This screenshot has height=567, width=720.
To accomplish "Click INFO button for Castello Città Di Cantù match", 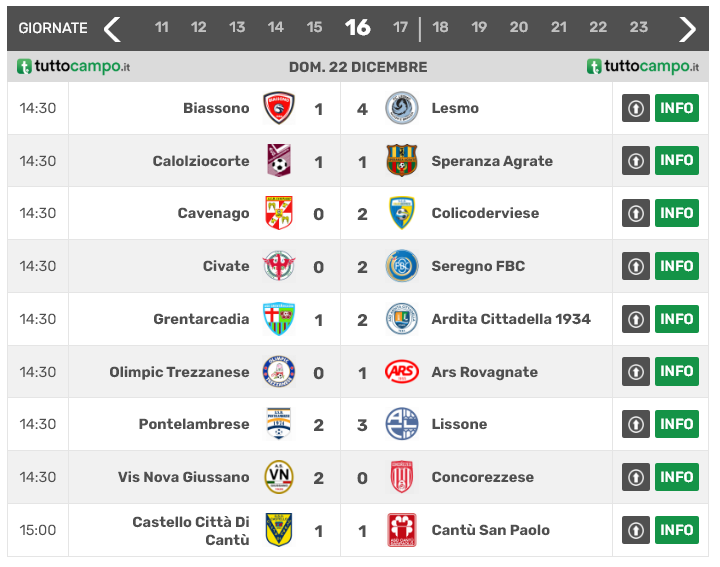I will pyautogui.click(x=676, y=530).
